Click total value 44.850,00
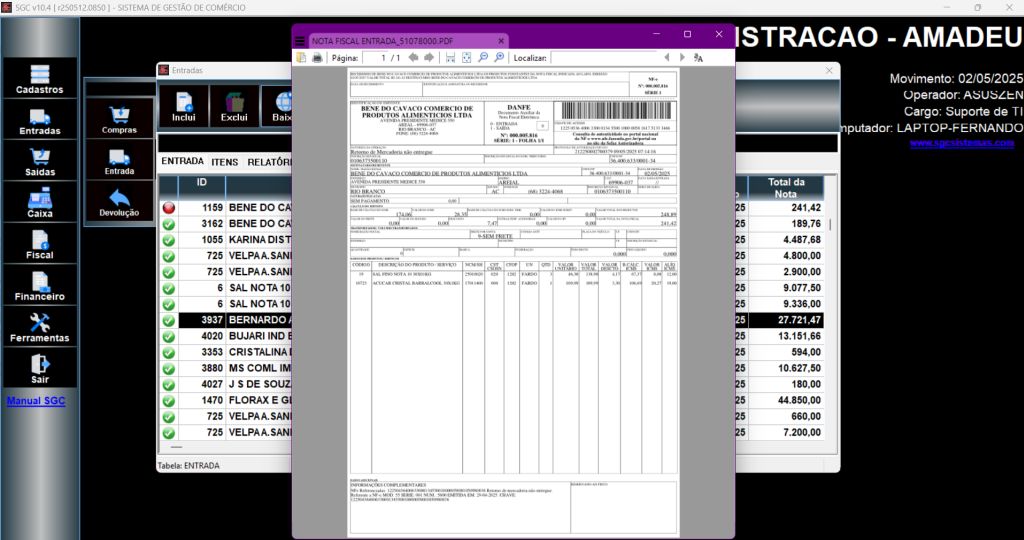Screen dimensions: 1024x540 pos(799,400)
